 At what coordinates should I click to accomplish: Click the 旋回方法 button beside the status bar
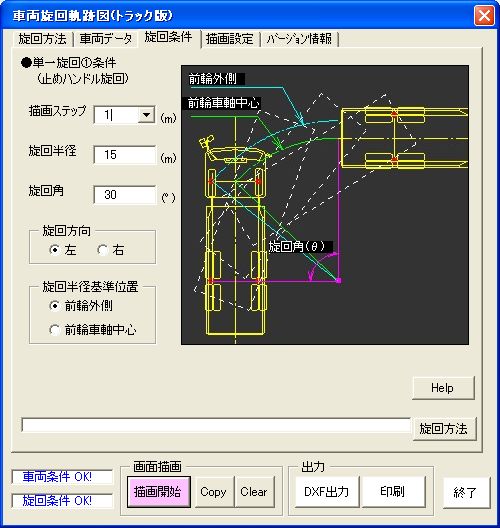444,429
